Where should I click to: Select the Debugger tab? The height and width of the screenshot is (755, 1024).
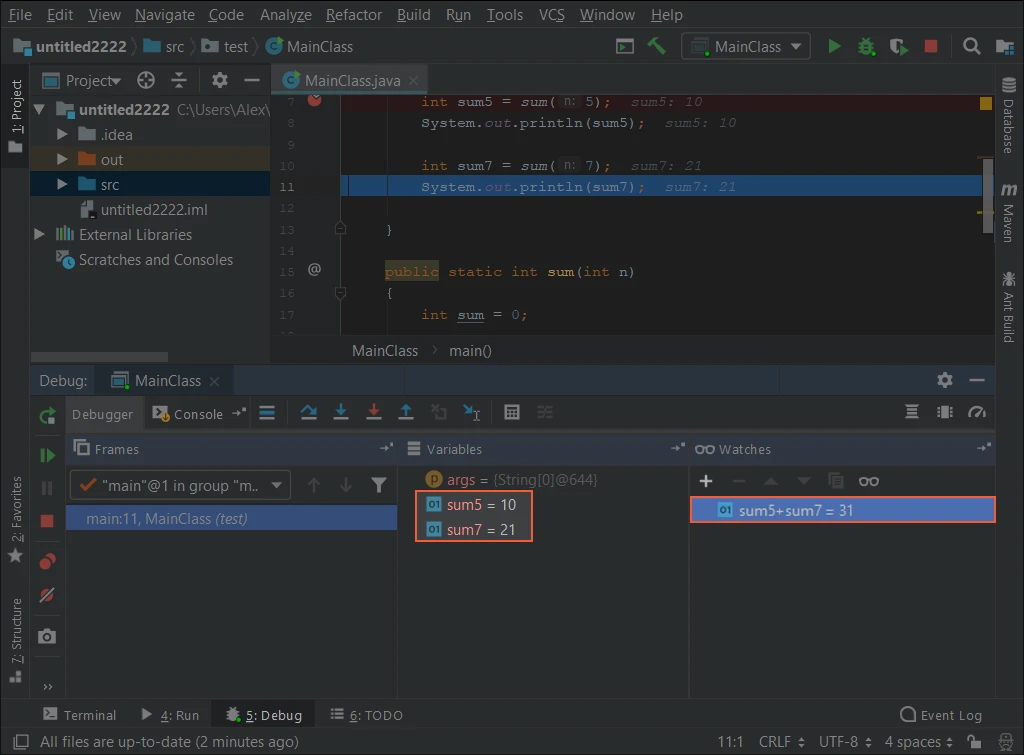tap(103, 414)
